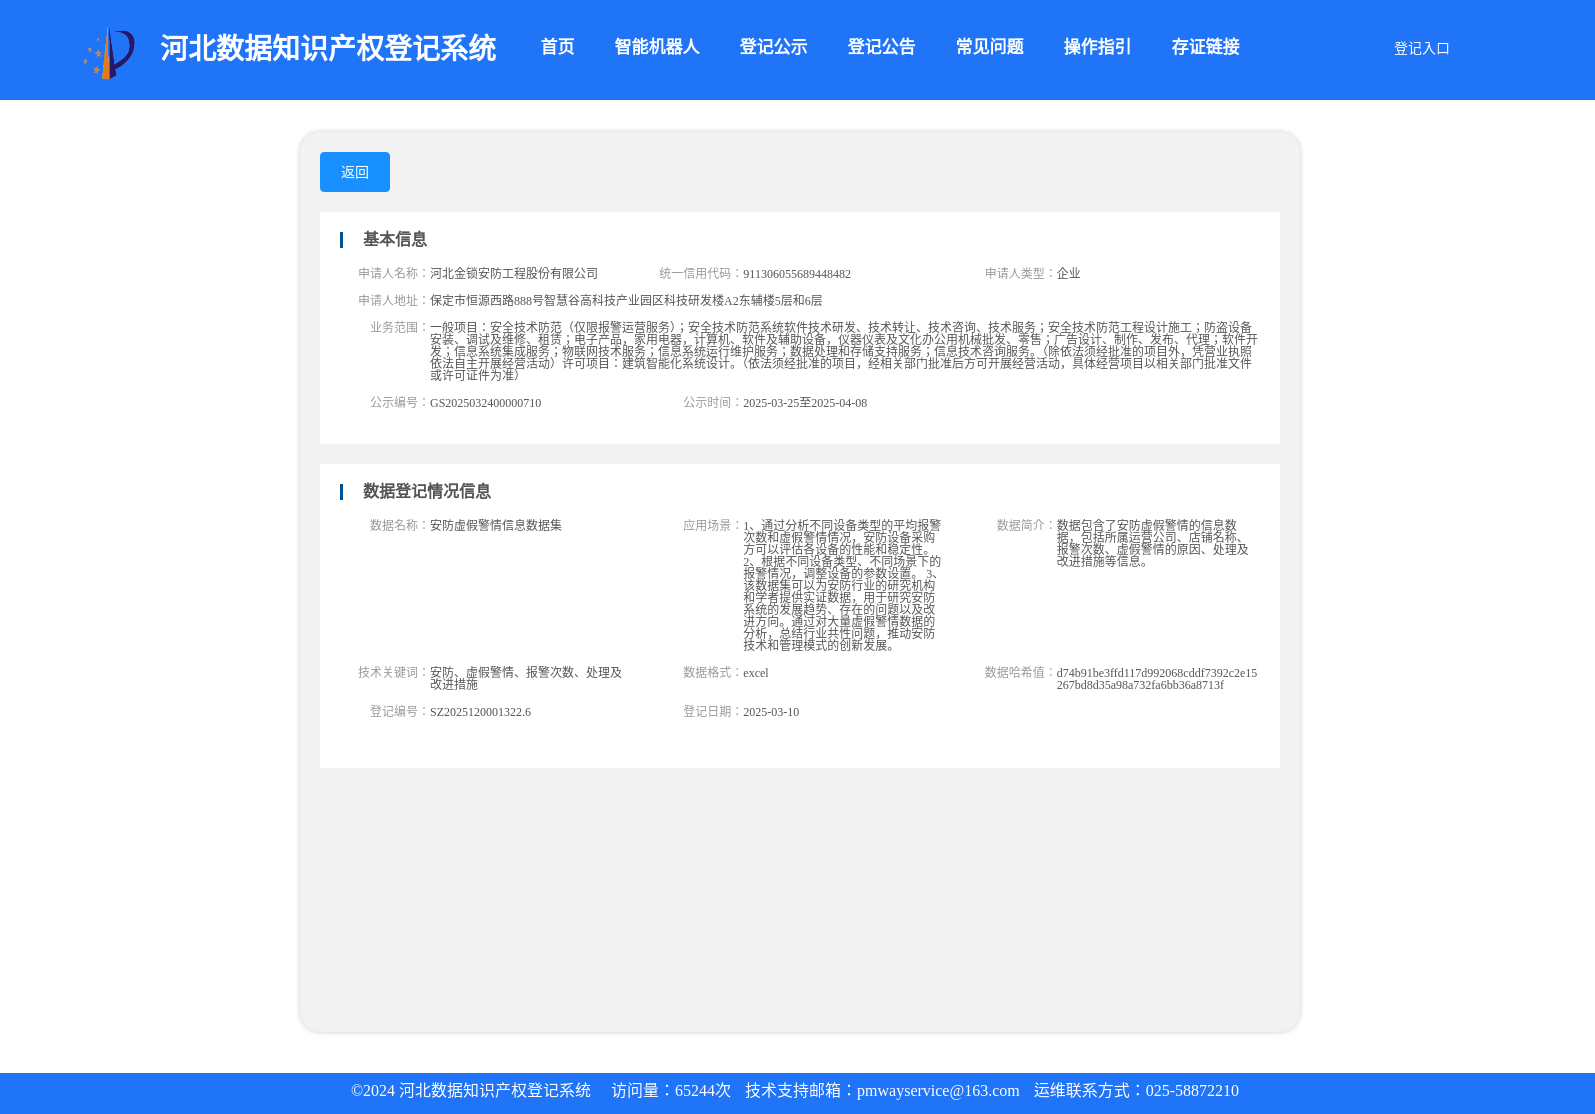The width and height of the screenshot is (1595, 1114).
Task: Select the 业务范围 description paragraph
Action: tap(844, 351)
